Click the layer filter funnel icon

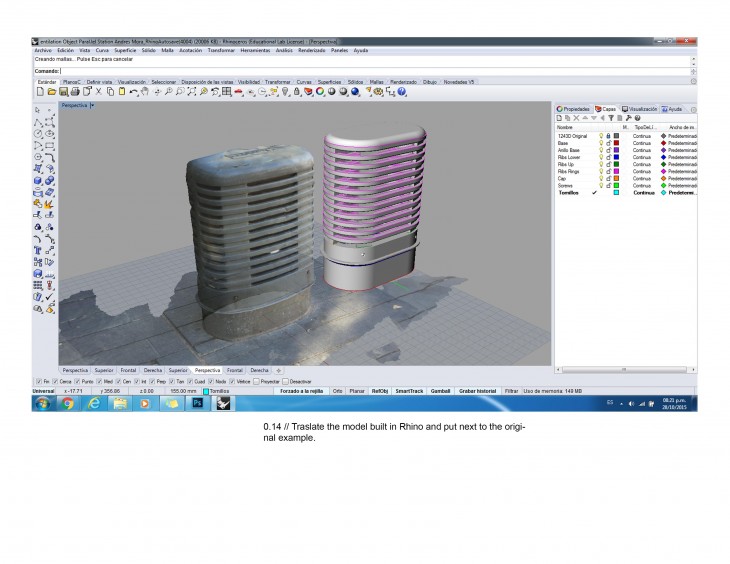[x=609, y=118]
